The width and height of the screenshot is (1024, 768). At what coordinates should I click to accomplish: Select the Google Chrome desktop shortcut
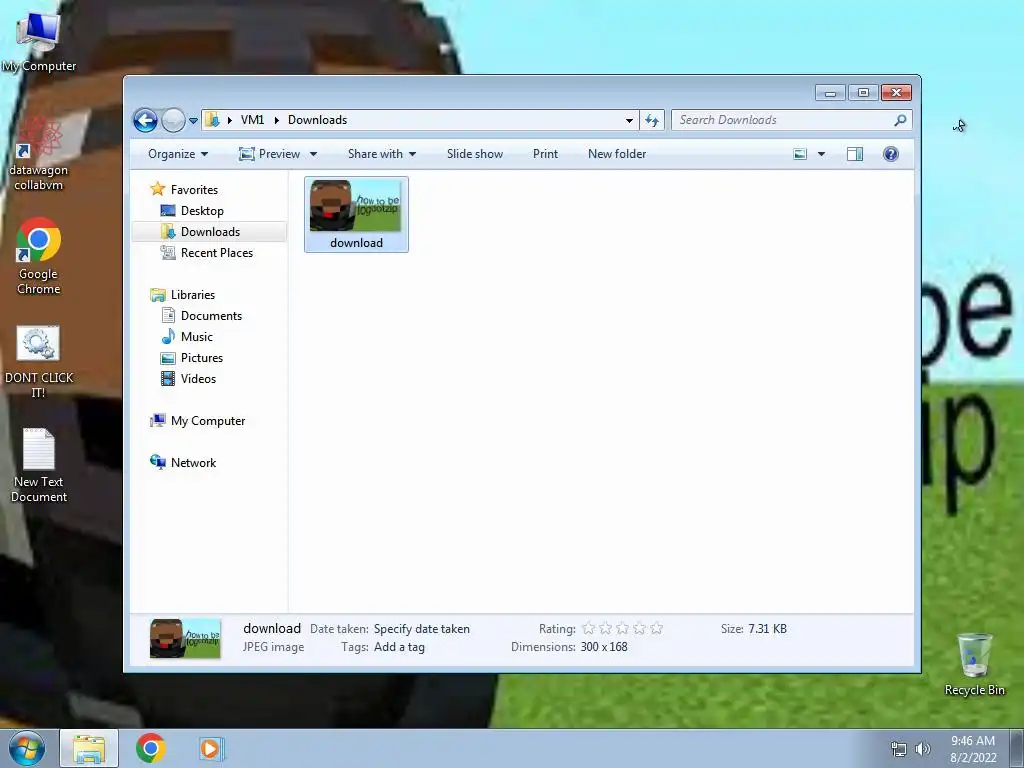point(39,256)
